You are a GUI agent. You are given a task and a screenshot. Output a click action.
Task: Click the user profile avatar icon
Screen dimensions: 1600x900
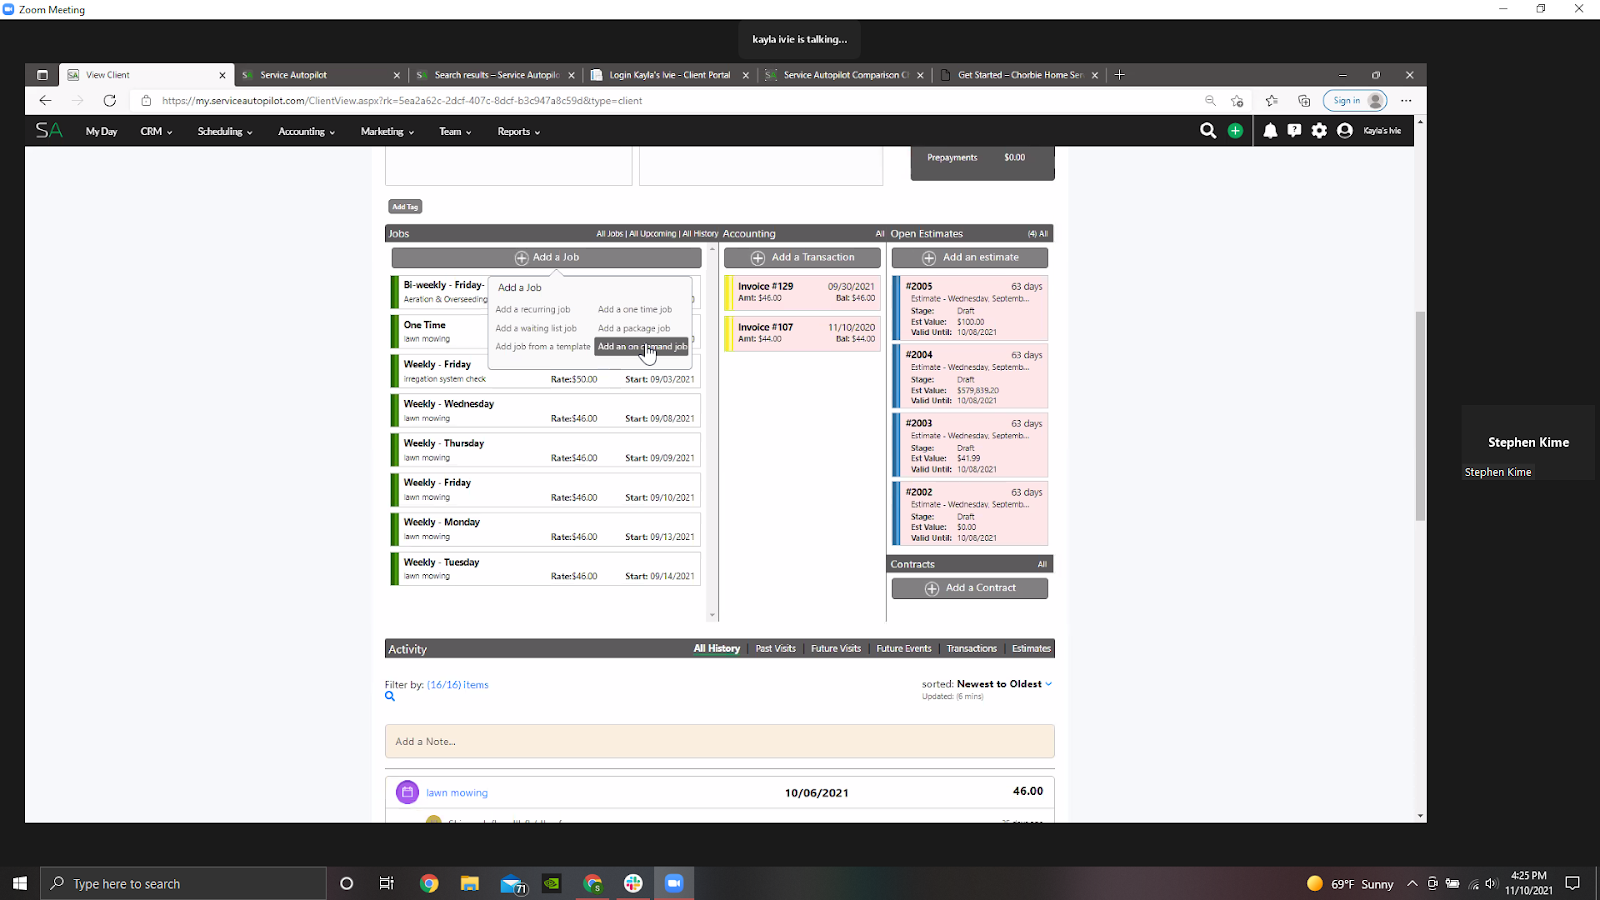pos(1345,131)
